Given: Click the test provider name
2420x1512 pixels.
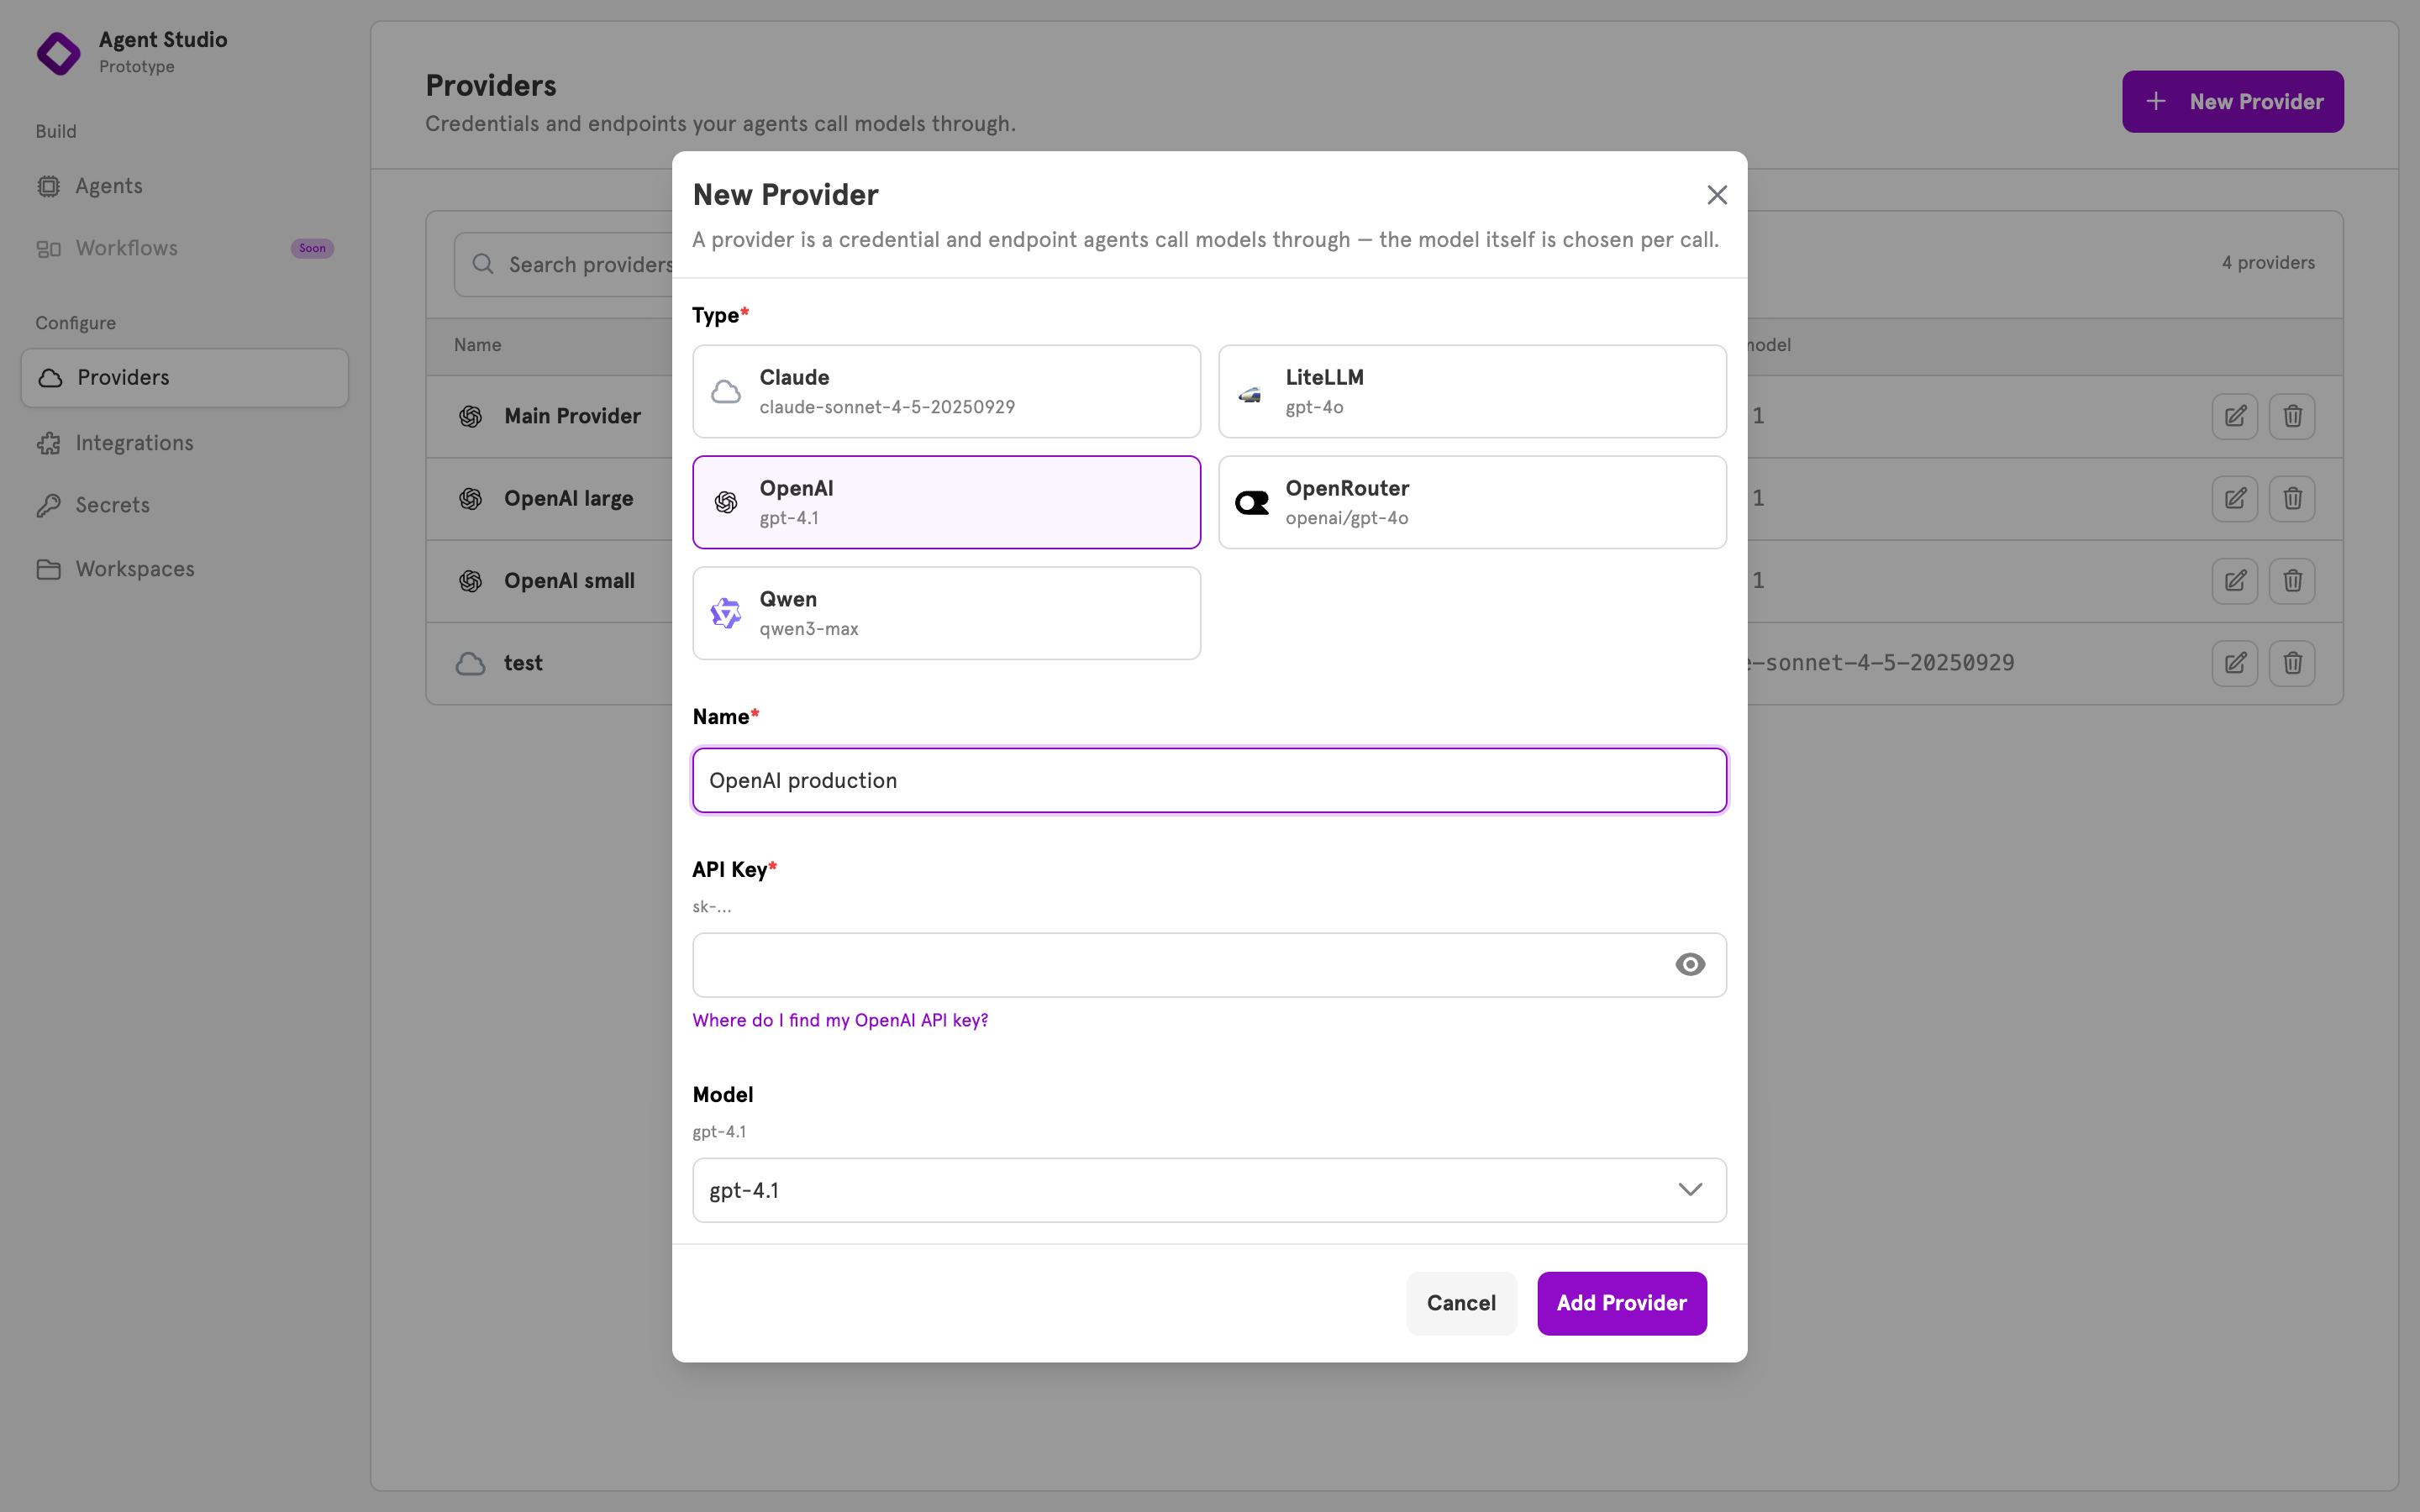Looking at the screenshot, I should coord(523,663).
